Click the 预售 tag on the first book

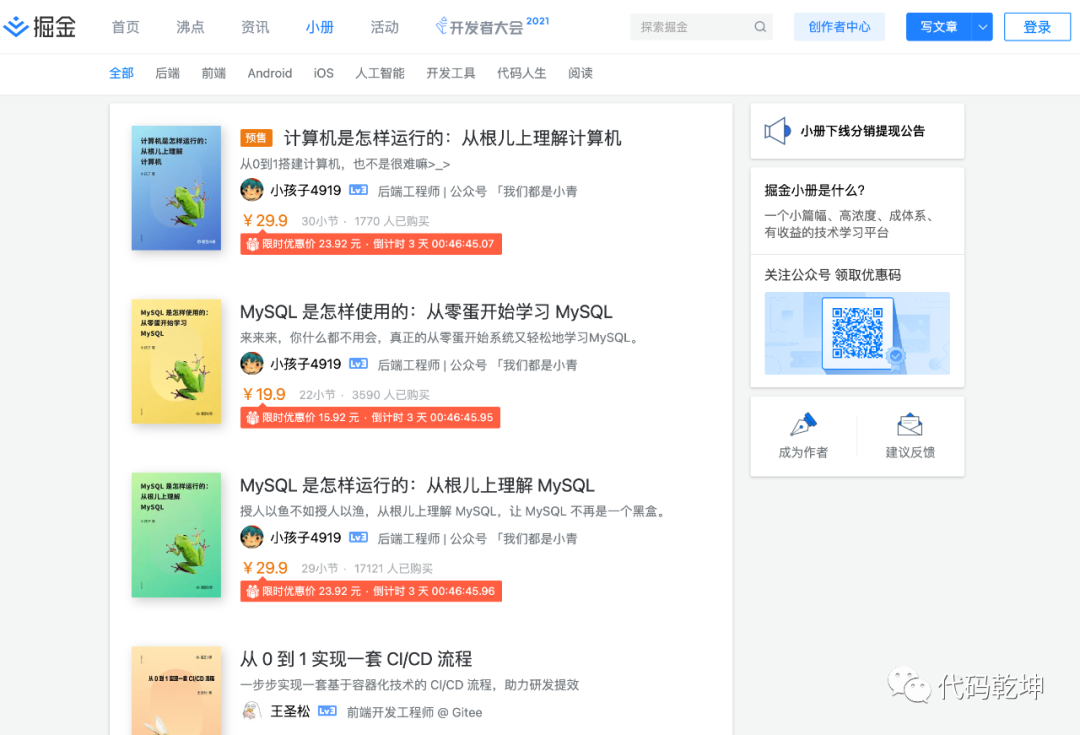[256, 138]
